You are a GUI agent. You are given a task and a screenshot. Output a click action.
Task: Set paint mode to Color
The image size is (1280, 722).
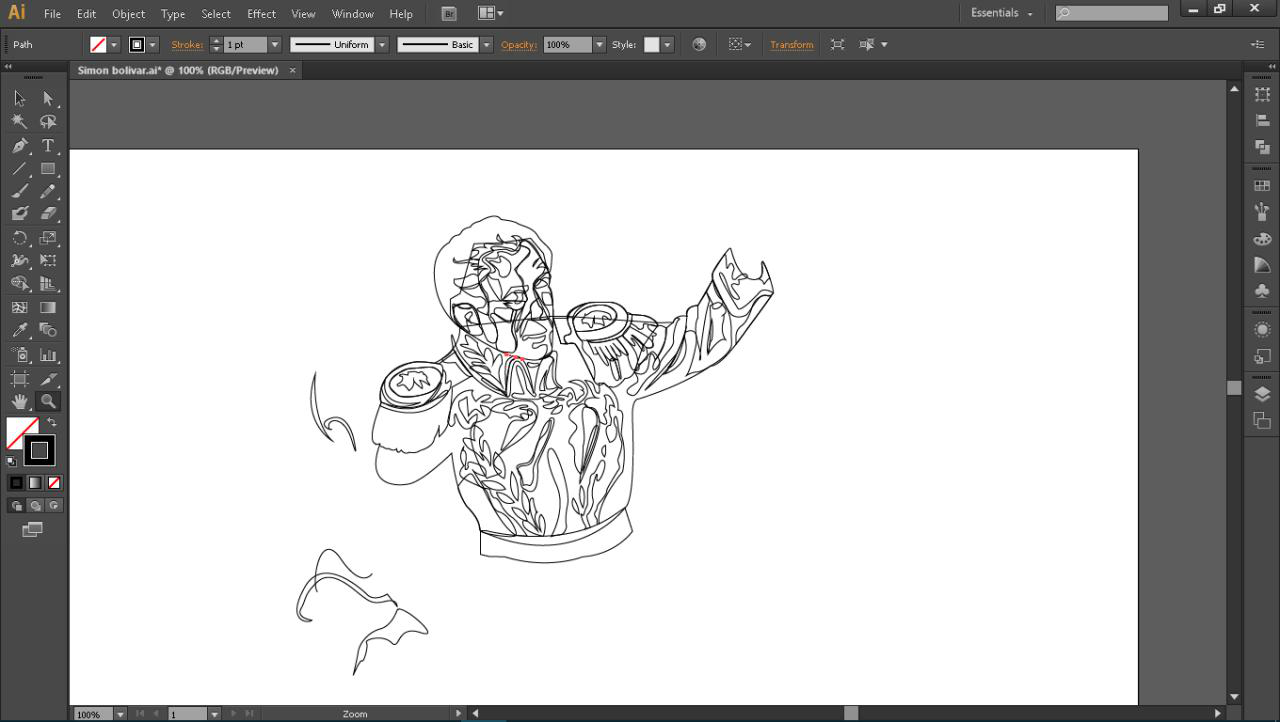pyautogui.click(x=16, y=483)
